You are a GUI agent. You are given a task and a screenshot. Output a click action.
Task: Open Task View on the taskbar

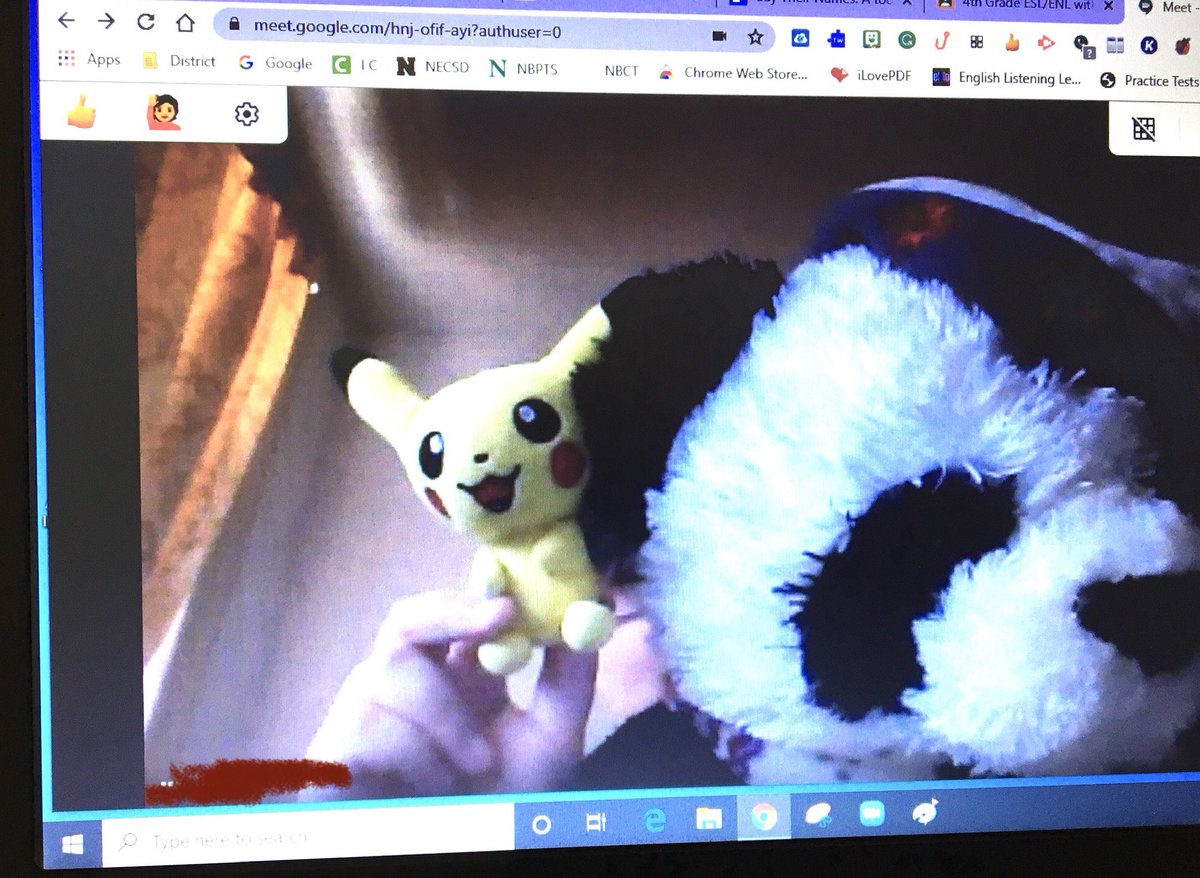click(596, 823)
